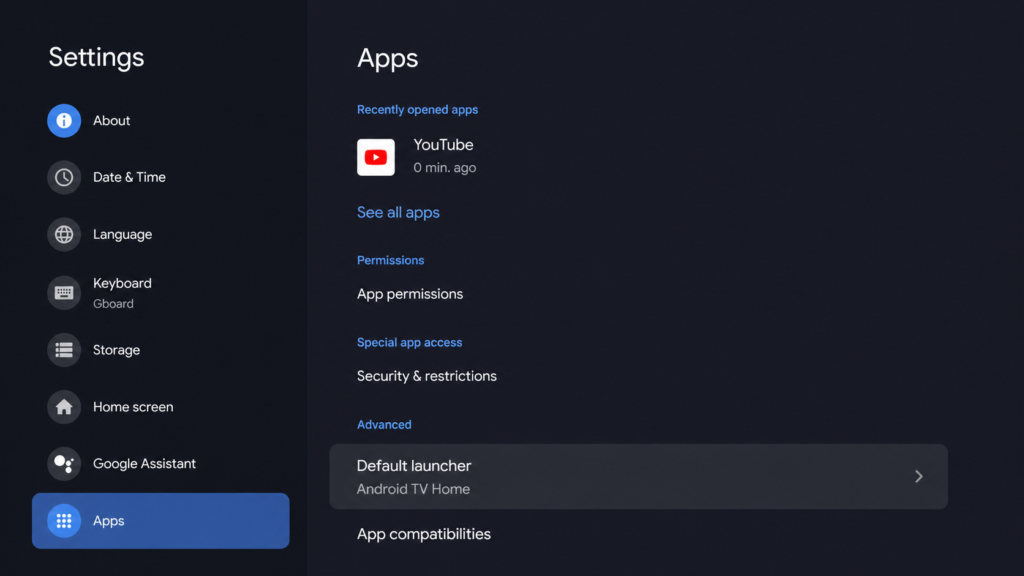Select the About info icon
The image size is (1024, 576).
[x=63, y=120]
